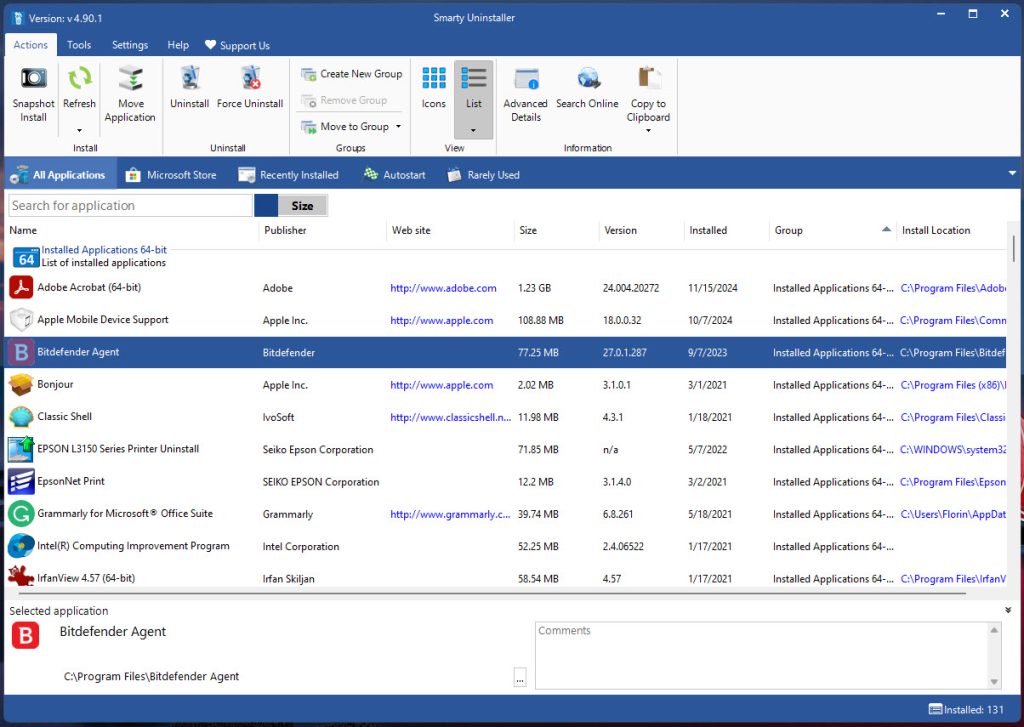Click the Intel Computing Improvement Program icon

click(x=21, y=546)
